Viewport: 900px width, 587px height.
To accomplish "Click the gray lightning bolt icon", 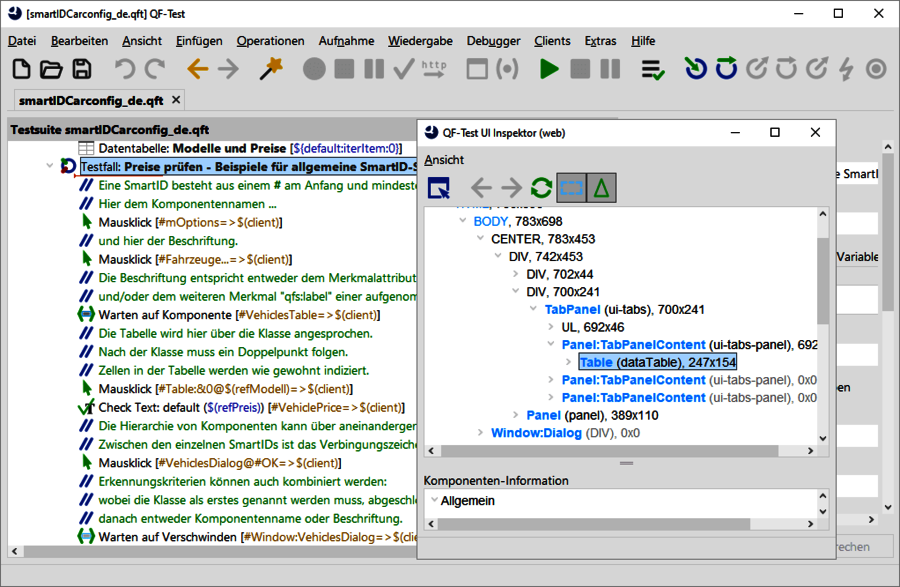I will (846, 69).
